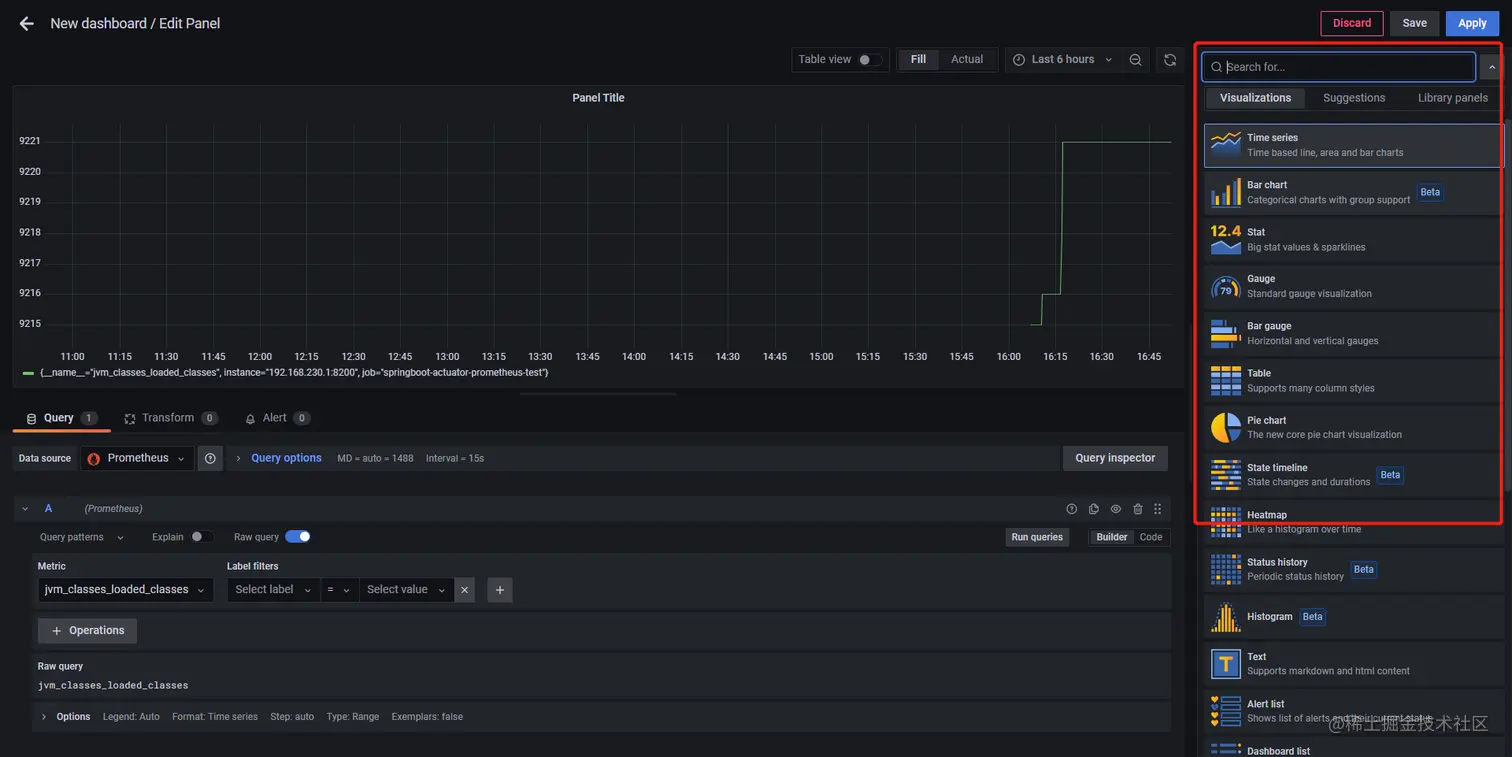Turn off the Raw query switch
The image size is (1512, 757).
tap(298, 537)
